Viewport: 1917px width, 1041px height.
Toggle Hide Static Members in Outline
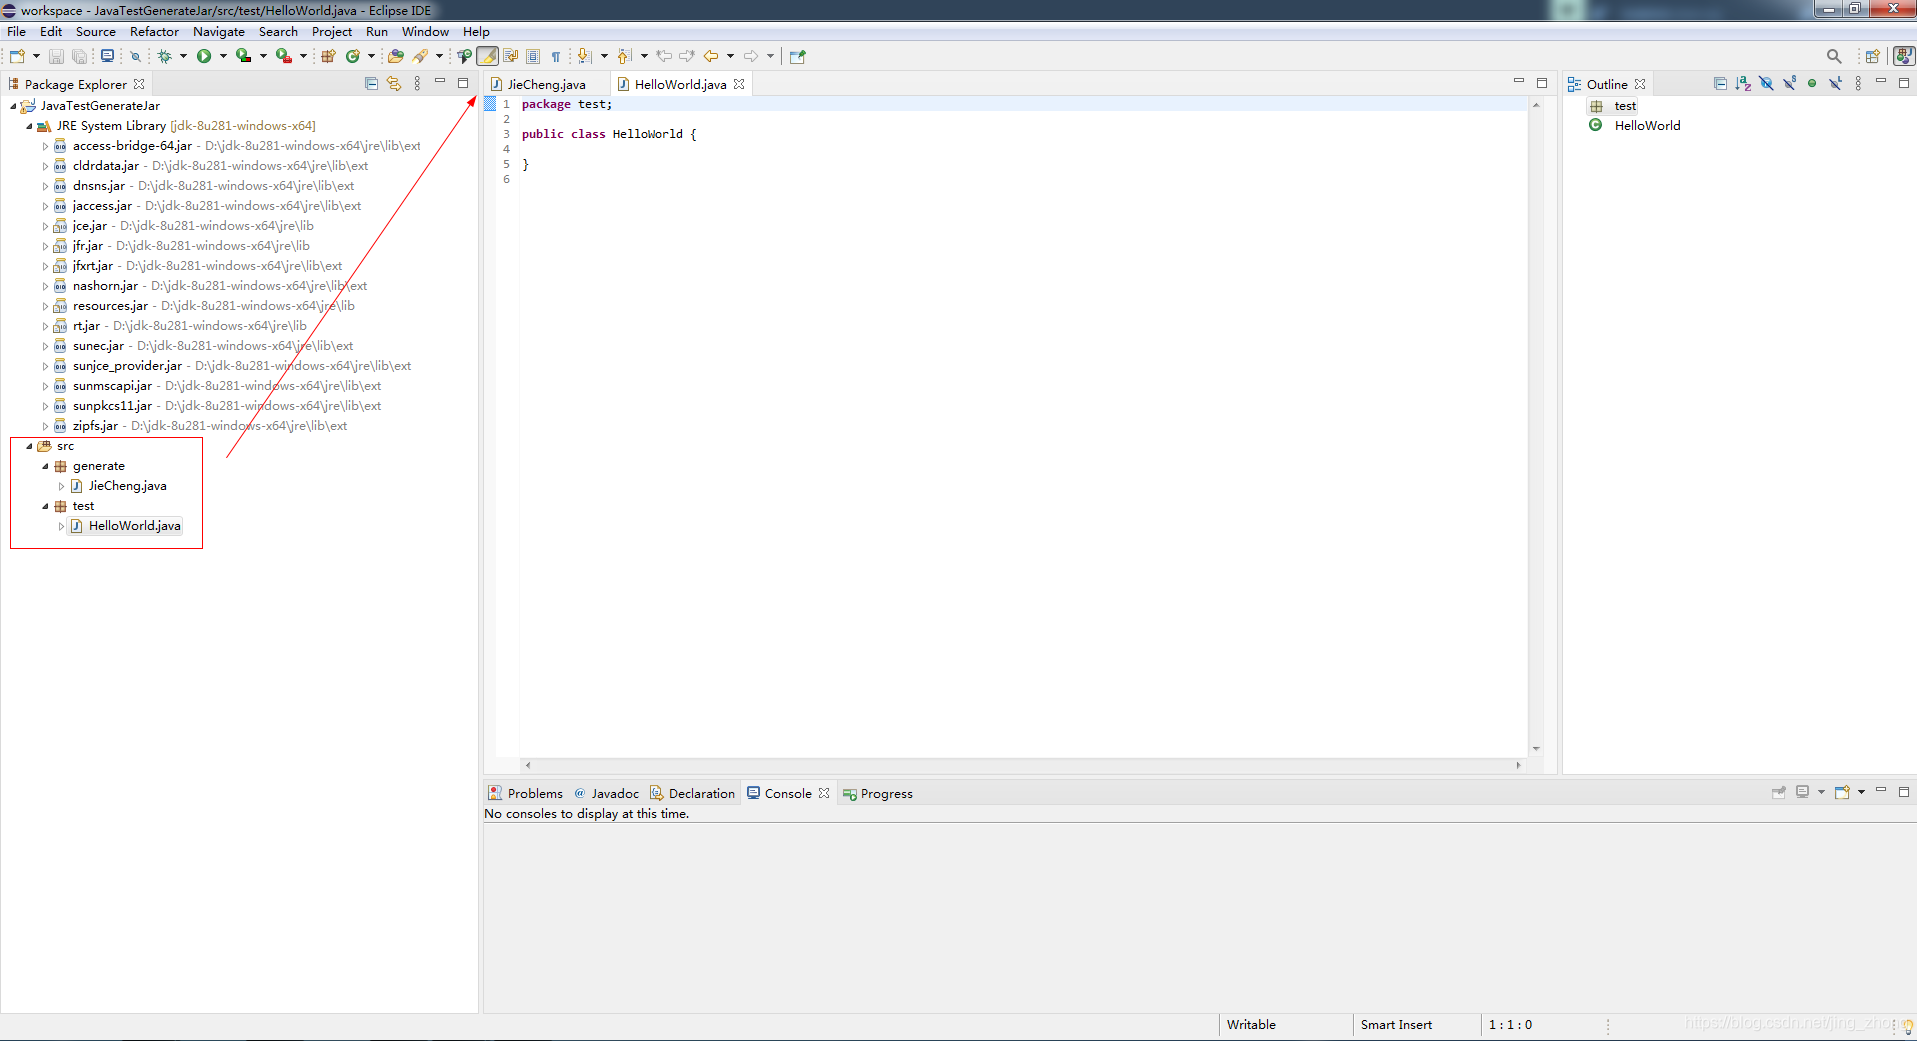click(1789, 84)
